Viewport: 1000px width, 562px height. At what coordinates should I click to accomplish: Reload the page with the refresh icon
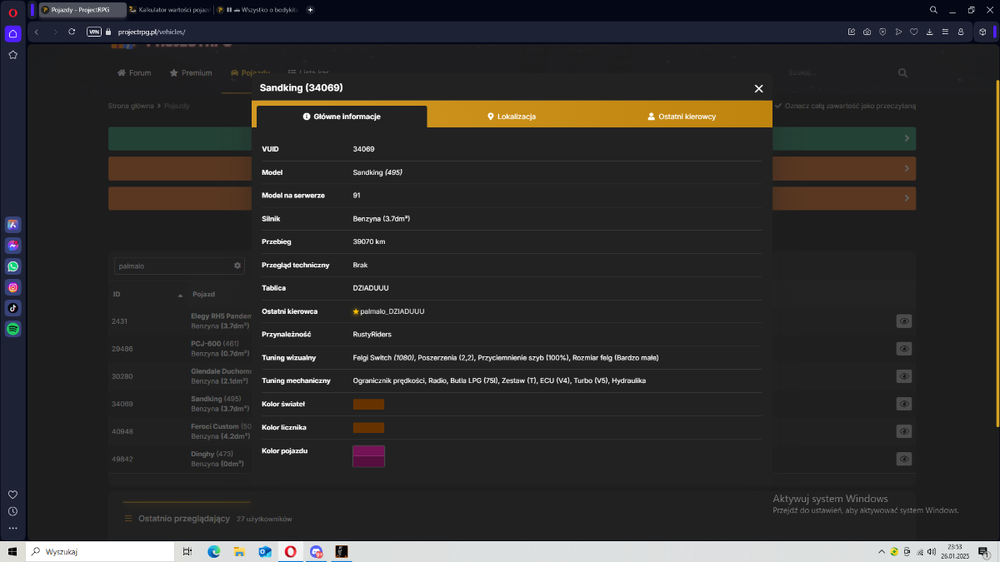[71, 32]
